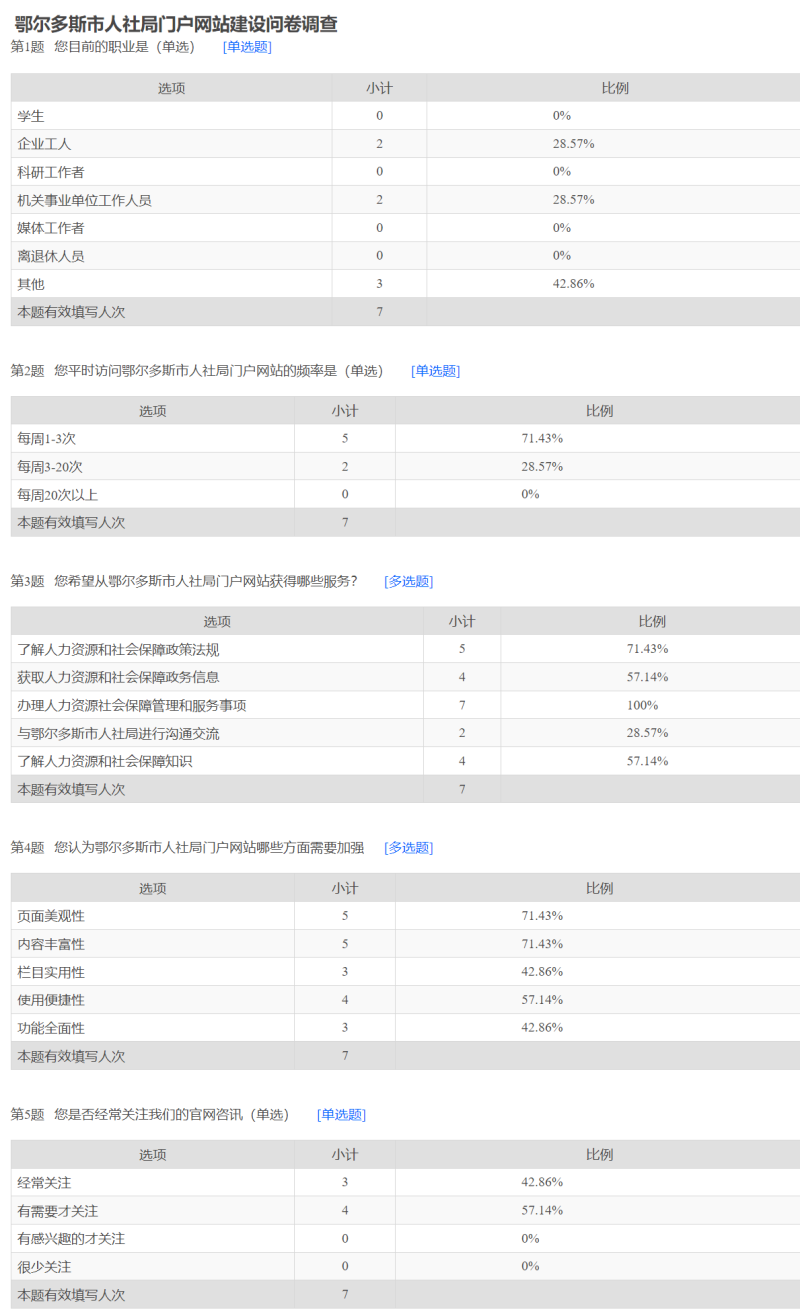The height and width of the screenshot is (1316, 800).
Task: Click the [单选题] link beside question 2
Action: click(x=435, y=371)
